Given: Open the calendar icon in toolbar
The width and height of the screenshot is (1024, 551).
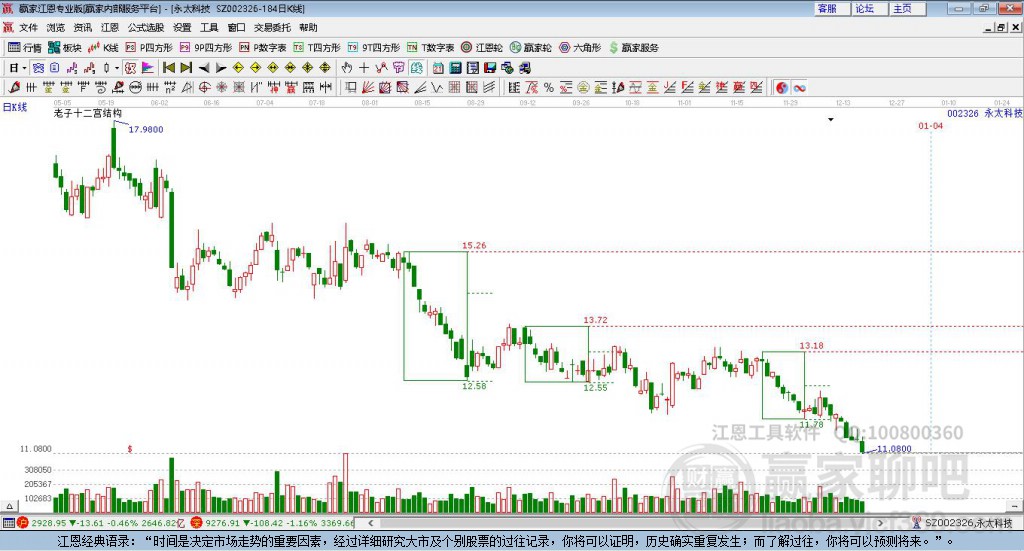Looking at the screenshot, I should coord(438,68).
